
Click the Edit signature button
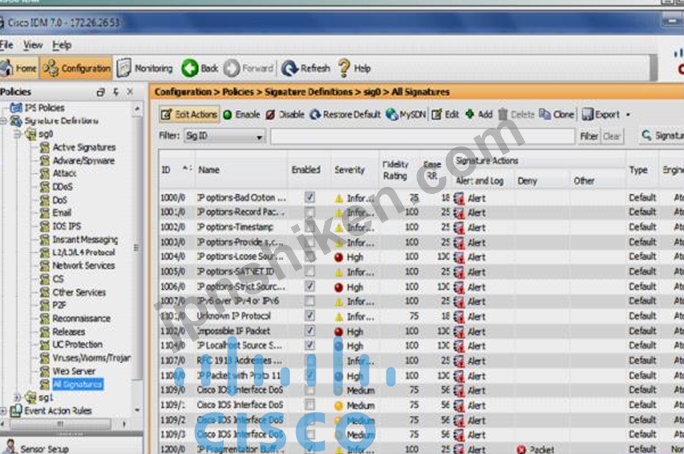(445, 115)
